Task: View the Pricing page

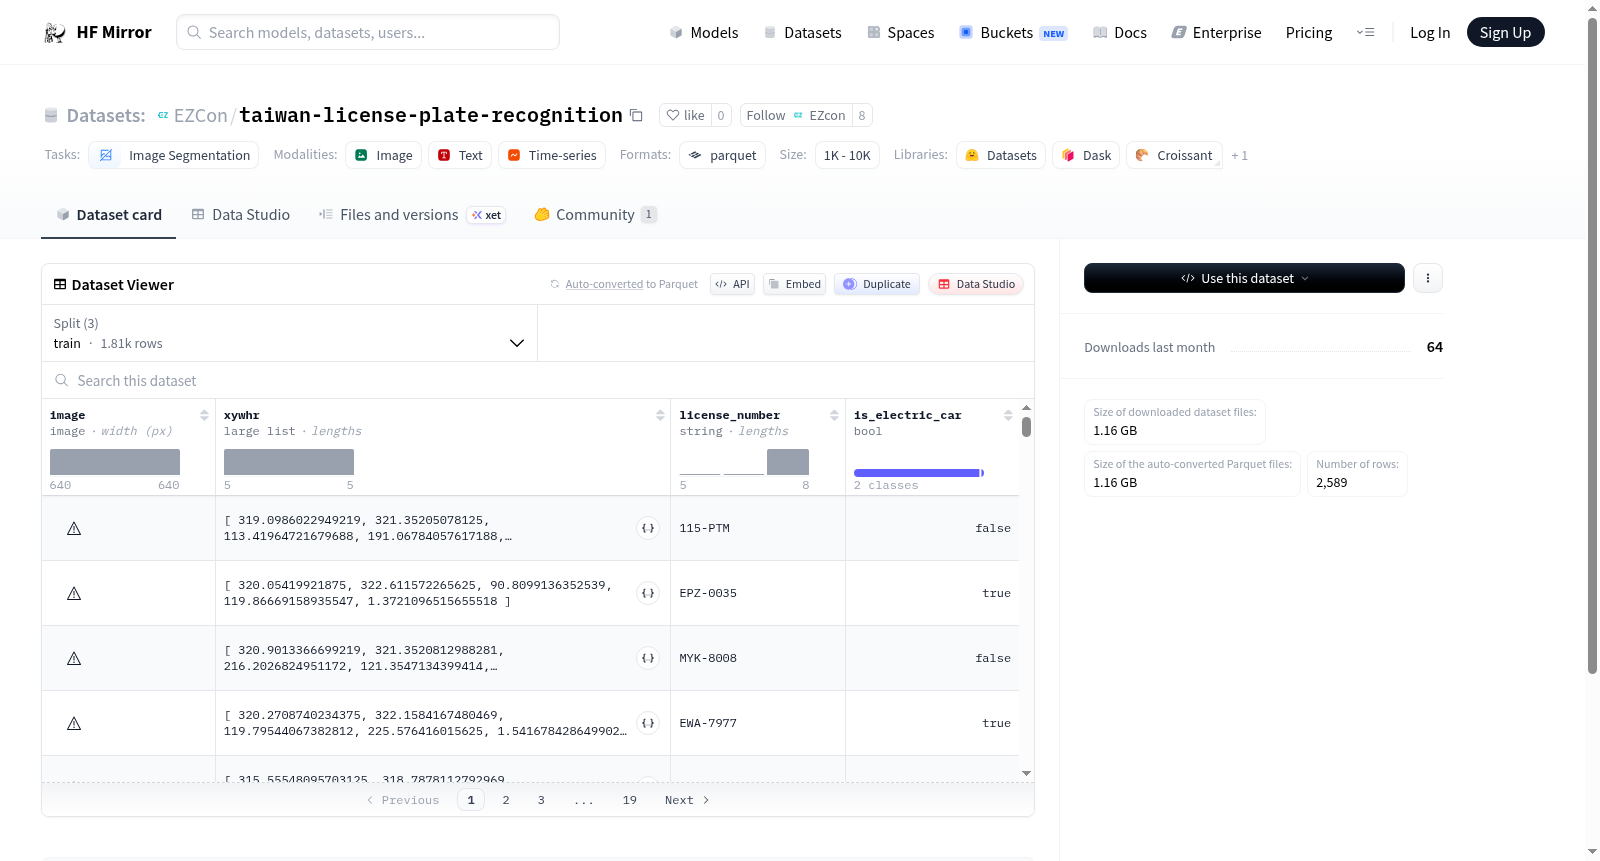Action: pyautogui.click(x=1309, y=33)
